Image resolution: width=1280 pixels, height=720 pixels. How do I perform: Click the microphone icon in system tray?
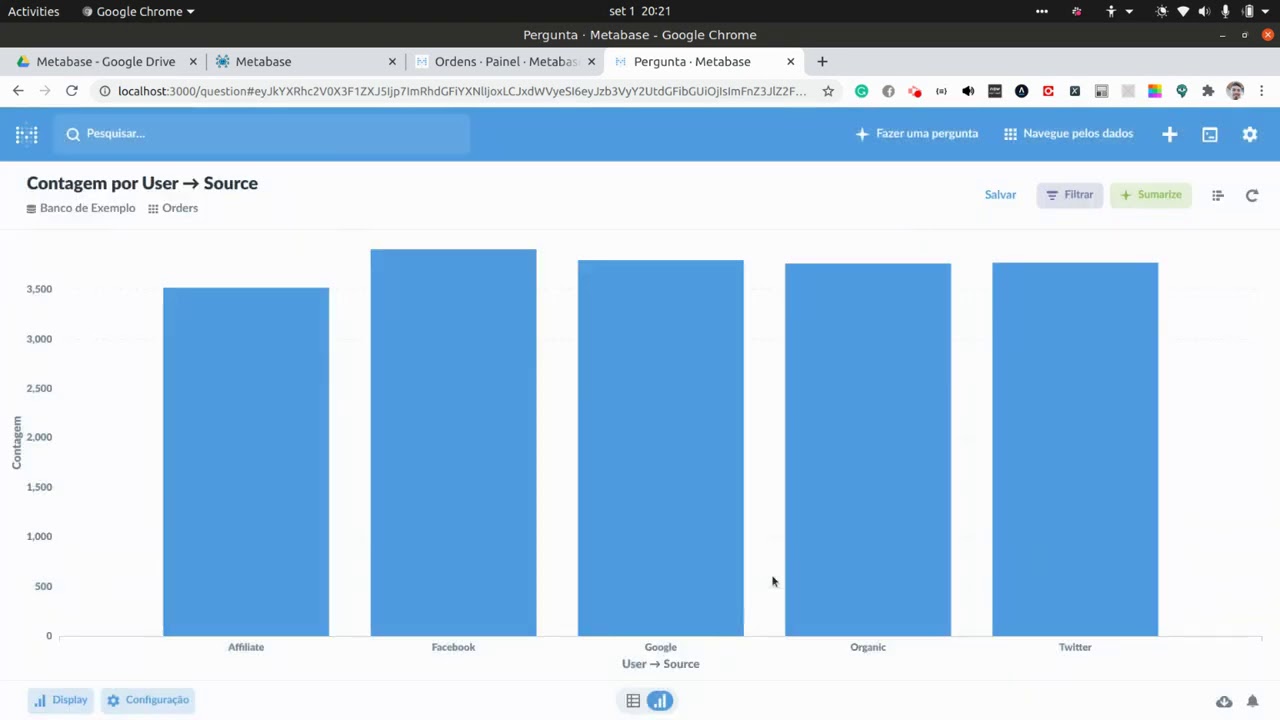click(x=1225, y=11)
